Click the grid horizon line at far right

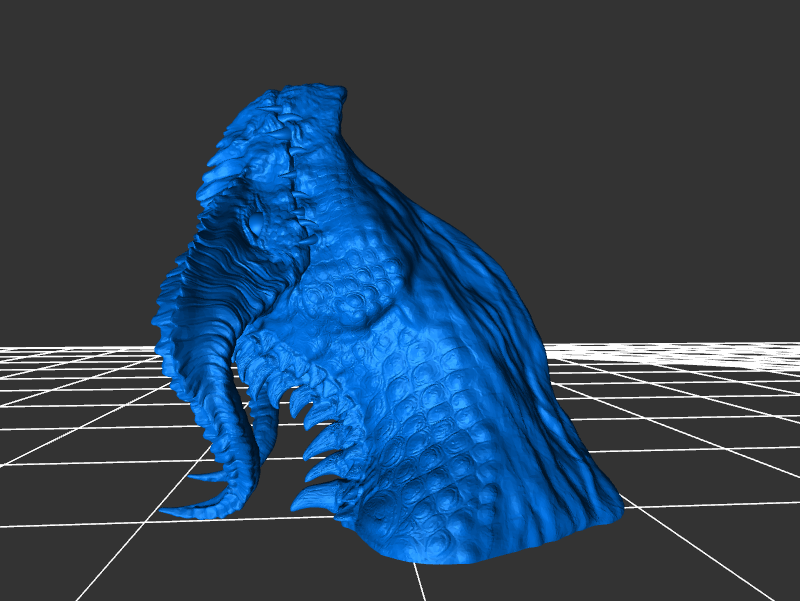point(760,345)
